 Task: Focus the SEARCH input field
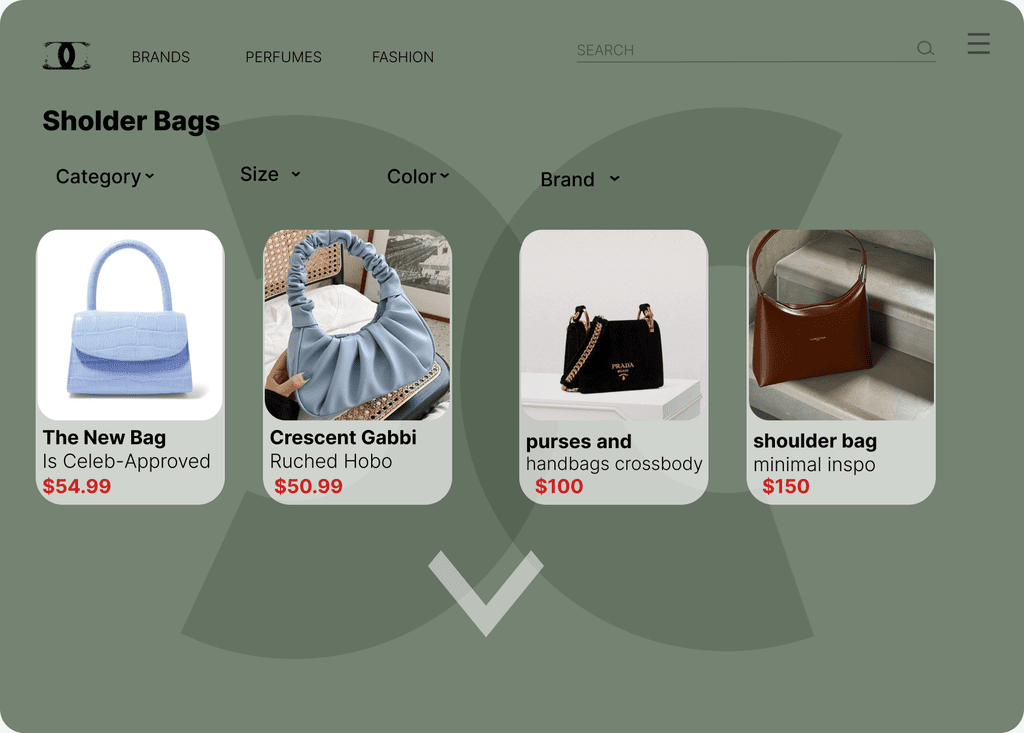[744, 50]
